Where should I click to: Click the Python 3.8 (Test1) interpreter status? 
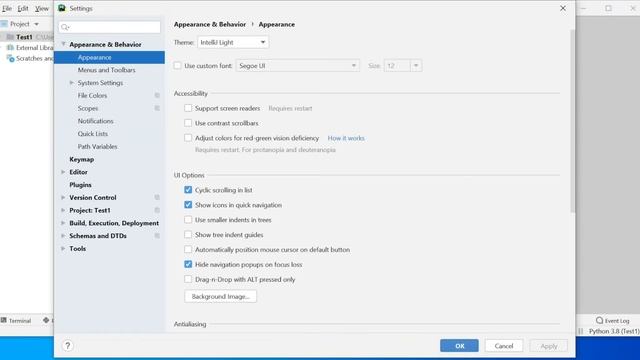pyautogui.click(x=614, y=331)
